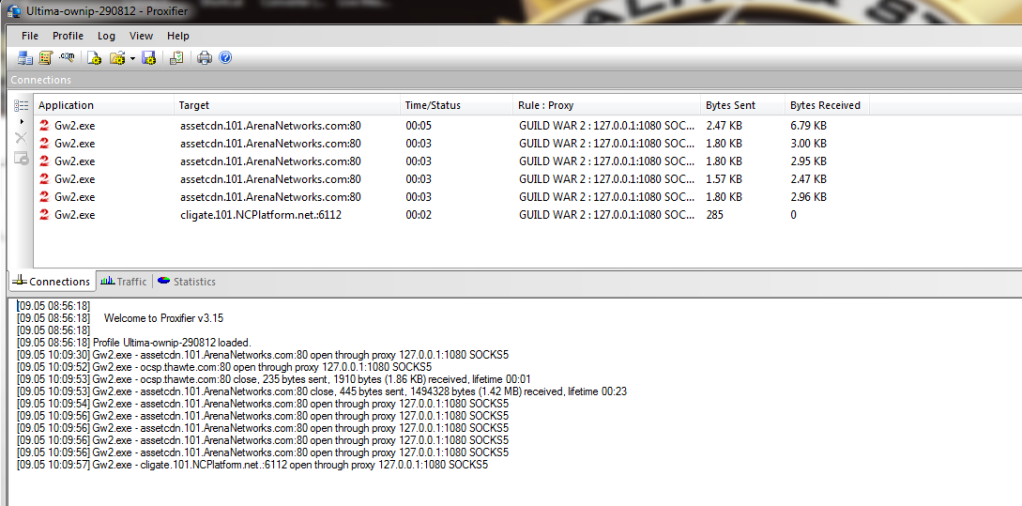Click the 285 bytes sent cell
The image size is (1022, 506).
coord(714,215)
